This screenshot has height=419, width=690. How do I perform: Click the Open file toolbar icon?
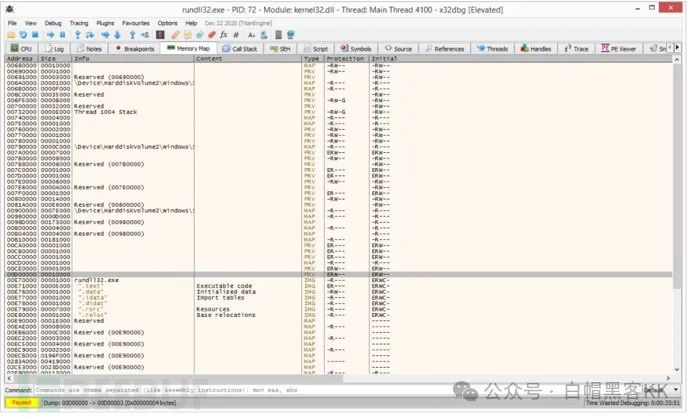11,35
